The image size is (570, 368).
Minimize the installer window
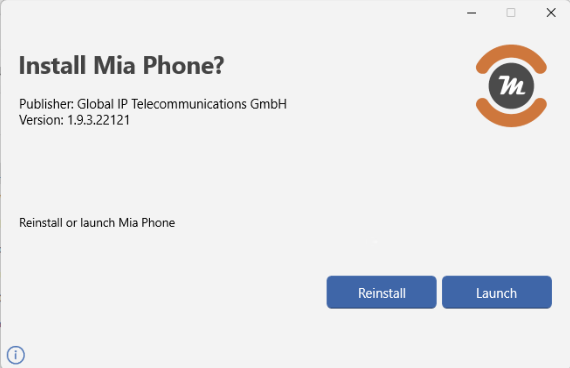tap(471, 13)
